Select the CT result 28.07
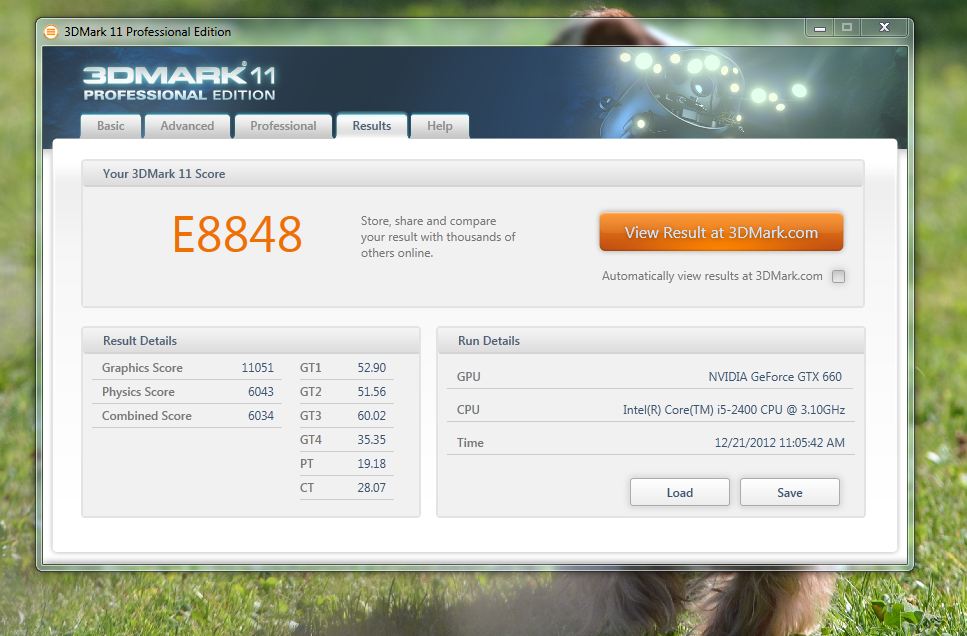Viewport: 967px width, 636px height. (x=372, y=488)
